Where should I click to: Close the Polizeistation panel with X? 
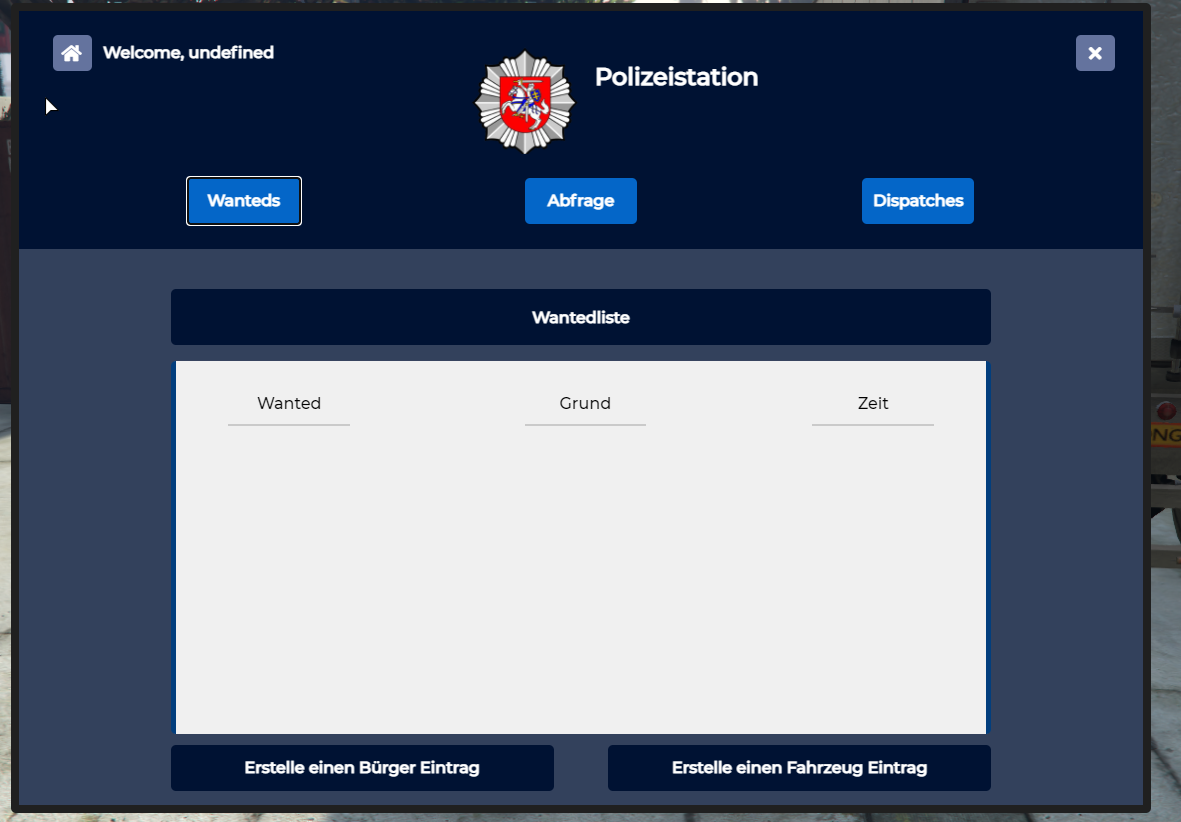pyautogui.click(x=1095, y=53)
